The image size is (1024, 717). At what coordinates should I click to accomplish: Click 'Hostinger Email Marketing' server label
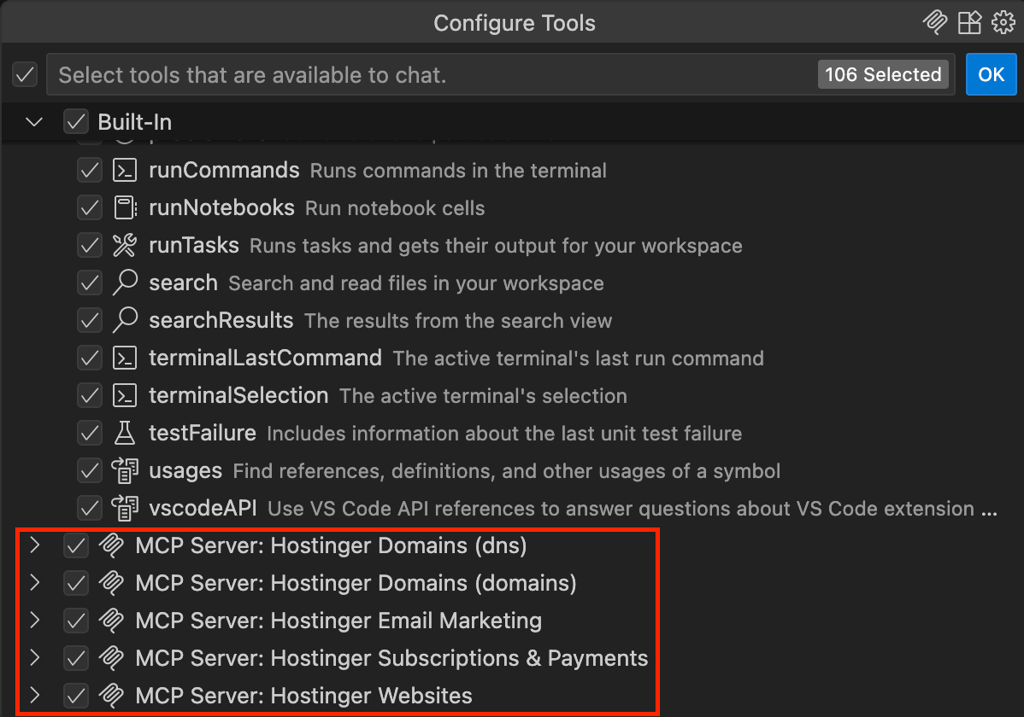(338, 621)
